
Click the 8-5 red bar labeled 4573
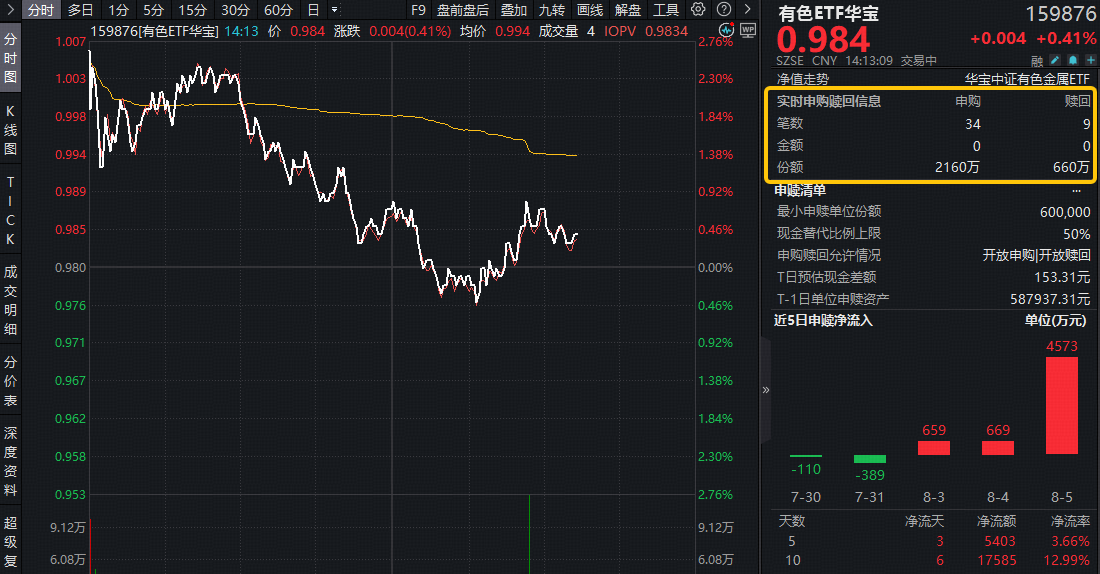pyautogui.click(x=1061, y=406)
